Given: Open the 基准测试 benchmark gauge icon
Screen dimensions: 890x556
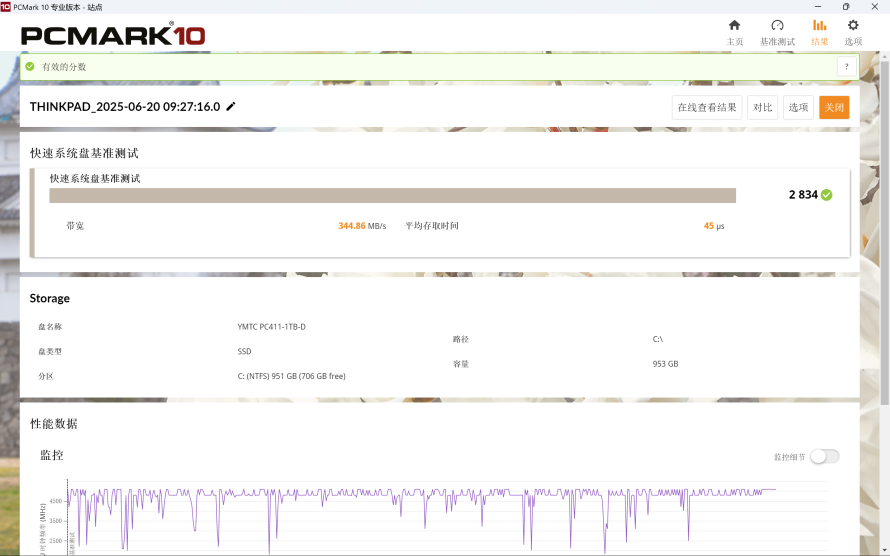Looking at the screenshot, I should coord(777,25).
